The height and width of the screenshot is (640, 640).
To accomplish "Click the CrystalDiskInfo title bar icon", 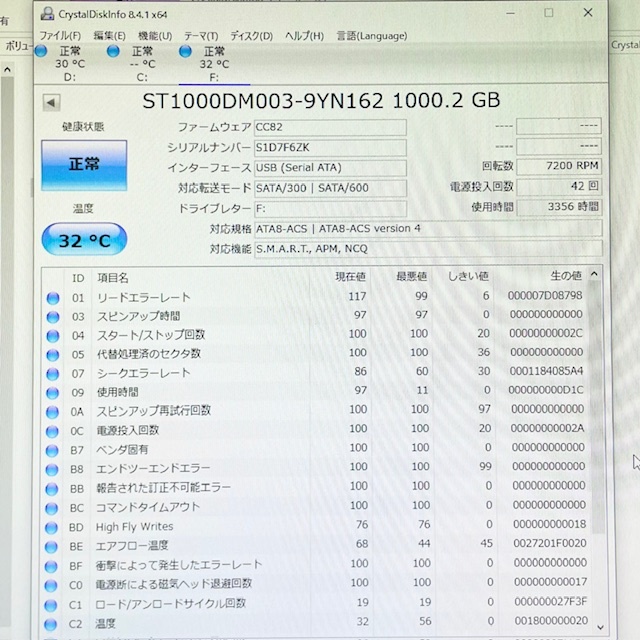I will click(x=48, y=14).
